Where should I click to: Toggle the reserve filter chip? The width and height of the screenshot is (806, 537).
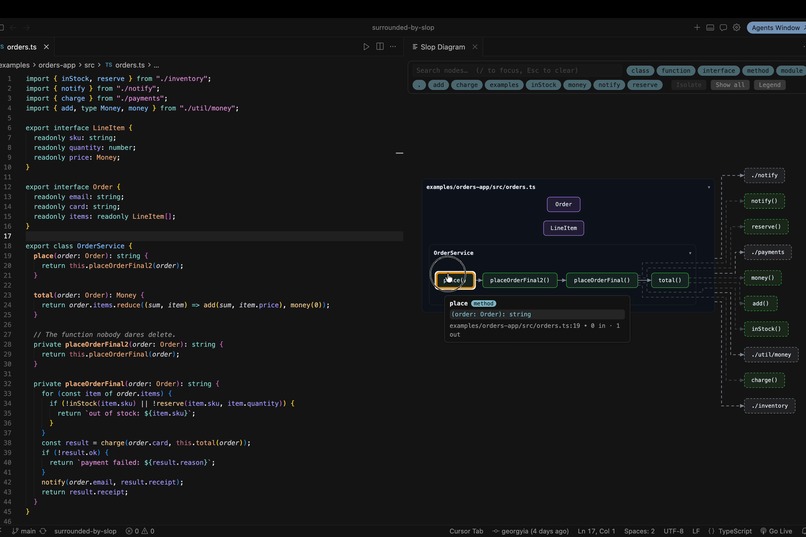tap(645, 85)
